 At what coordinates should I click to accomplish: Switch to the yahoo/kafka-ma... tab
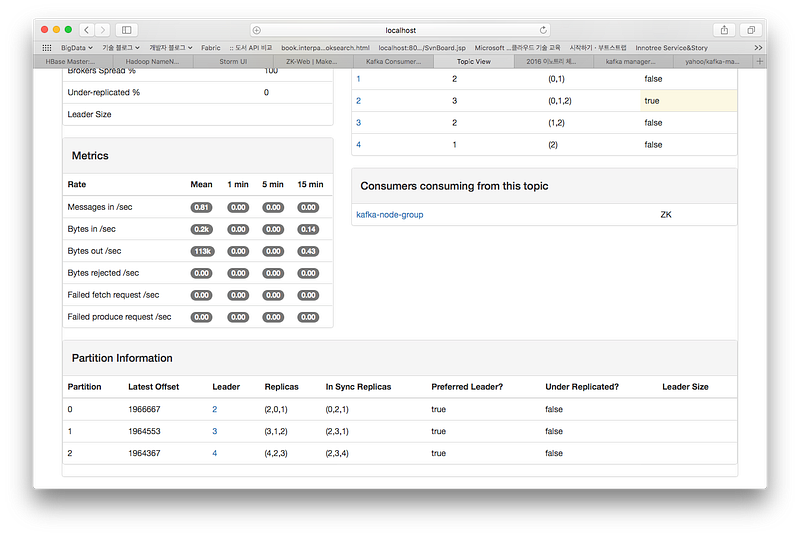click(712, 62)
